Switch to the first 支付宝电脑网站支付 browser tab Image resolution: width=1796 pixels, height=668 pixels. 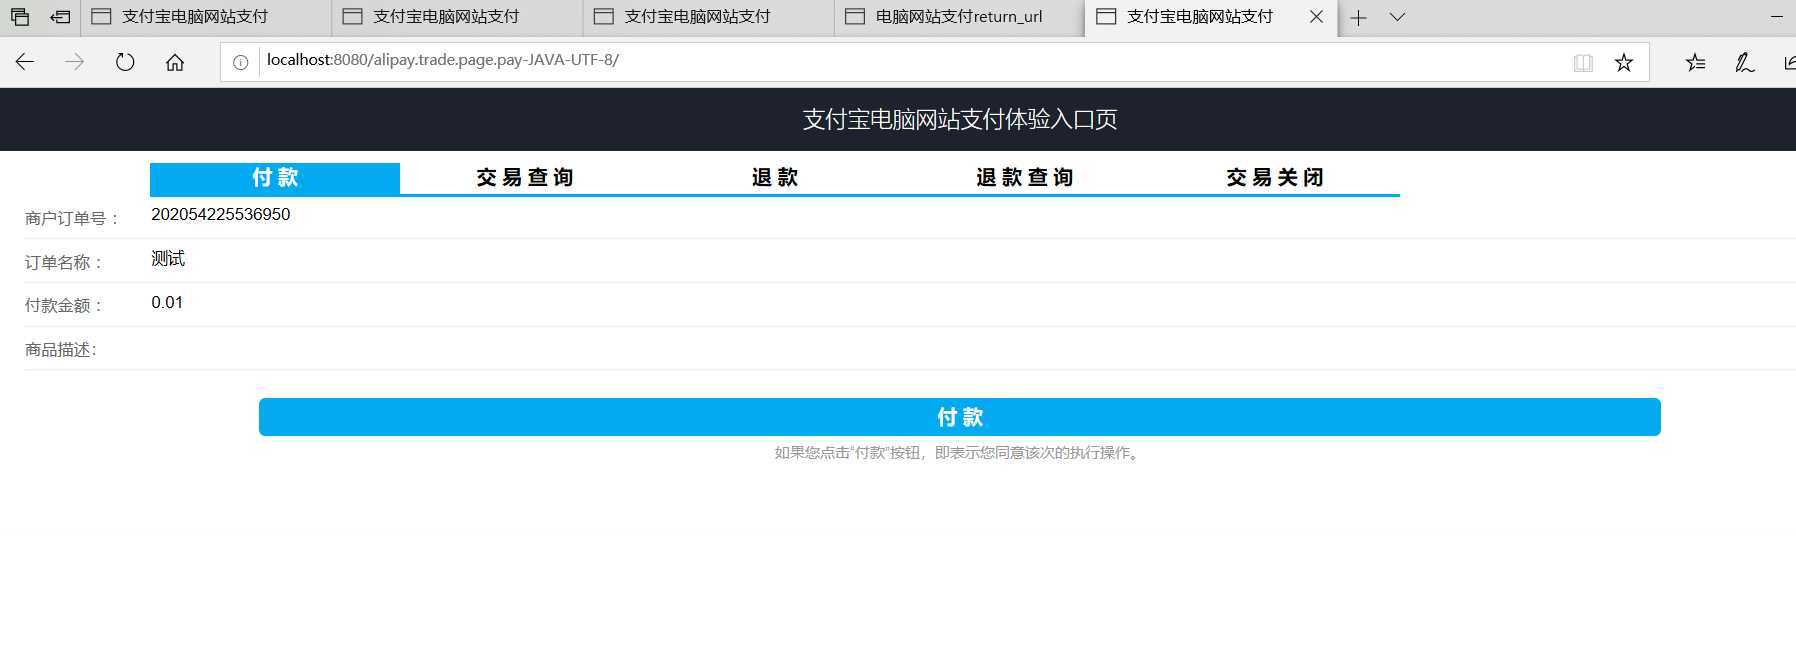click(x=205, y=17)
